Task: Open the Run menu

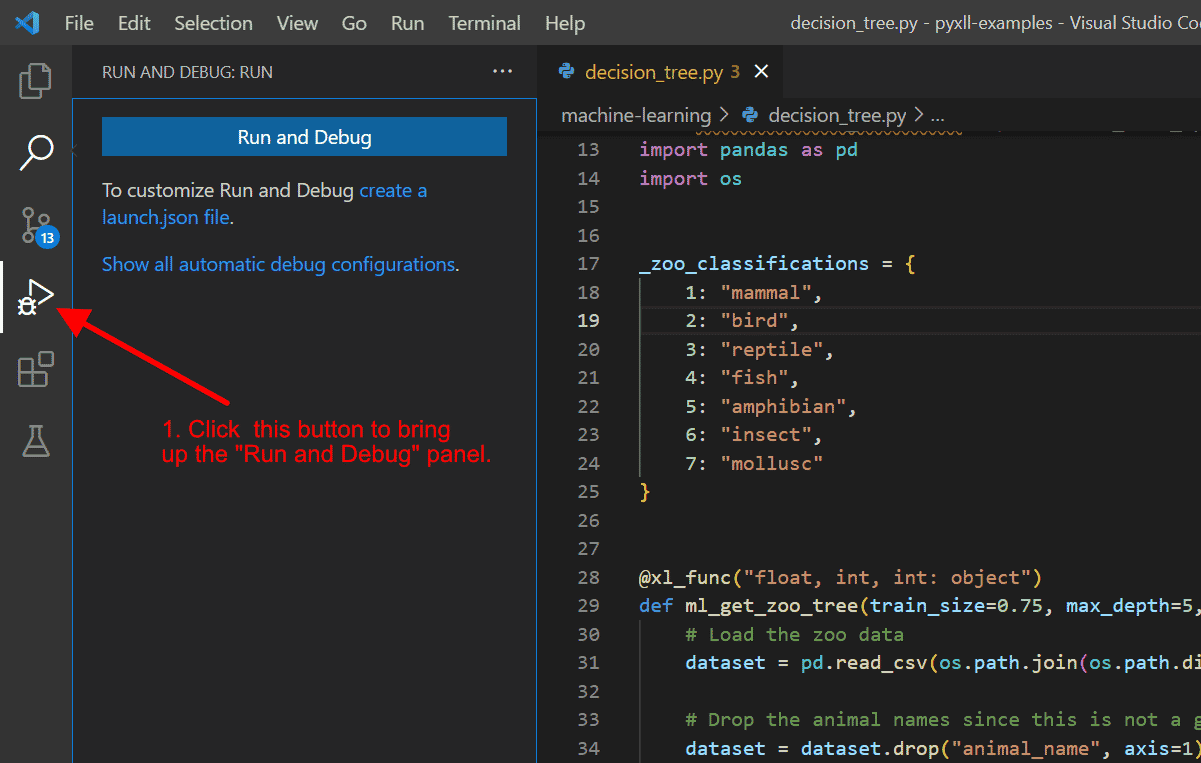Action: [407, 23]
